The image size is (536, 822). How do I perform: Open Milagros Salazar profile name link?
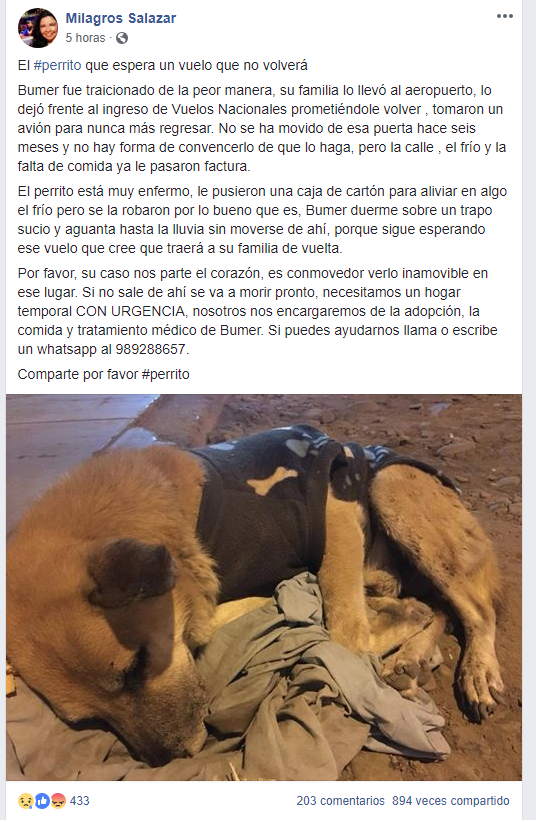pyautogui.click(x=121, y=18)
